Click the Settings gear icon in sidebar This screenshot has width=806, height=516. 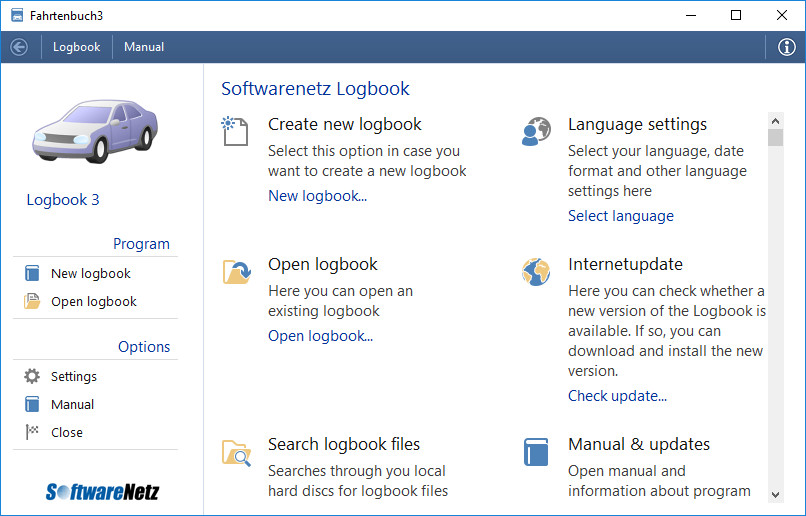pyautogui.click(x=32, y=376)
